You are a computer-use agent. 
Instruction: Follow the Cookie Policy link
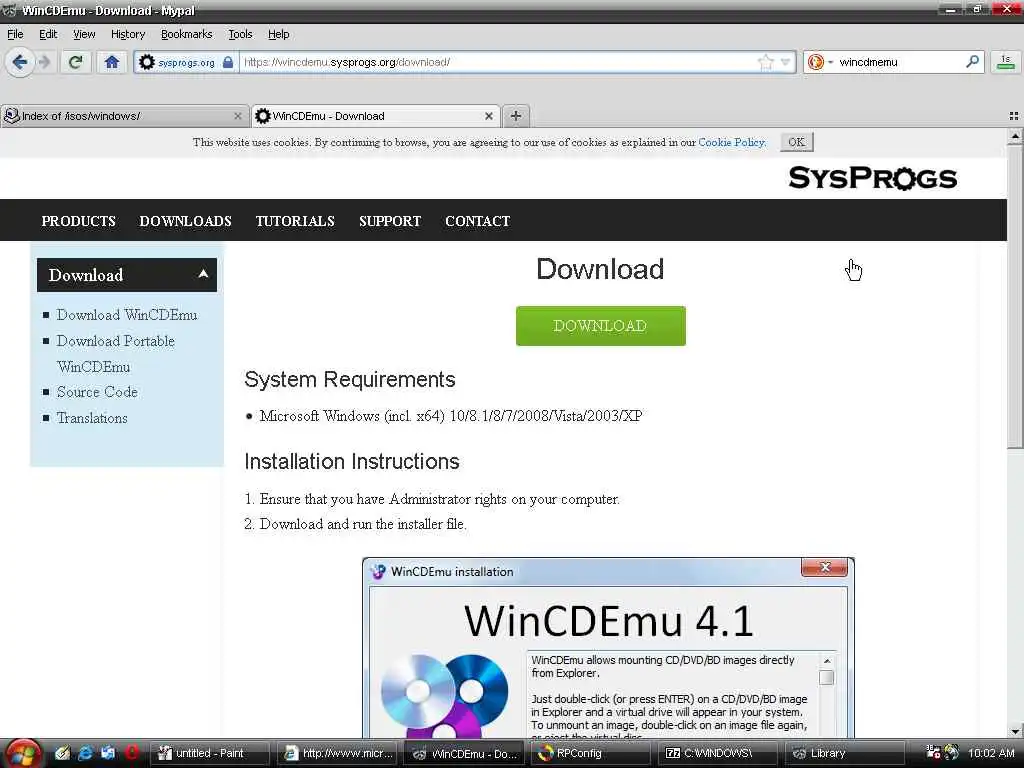point(731,142)
